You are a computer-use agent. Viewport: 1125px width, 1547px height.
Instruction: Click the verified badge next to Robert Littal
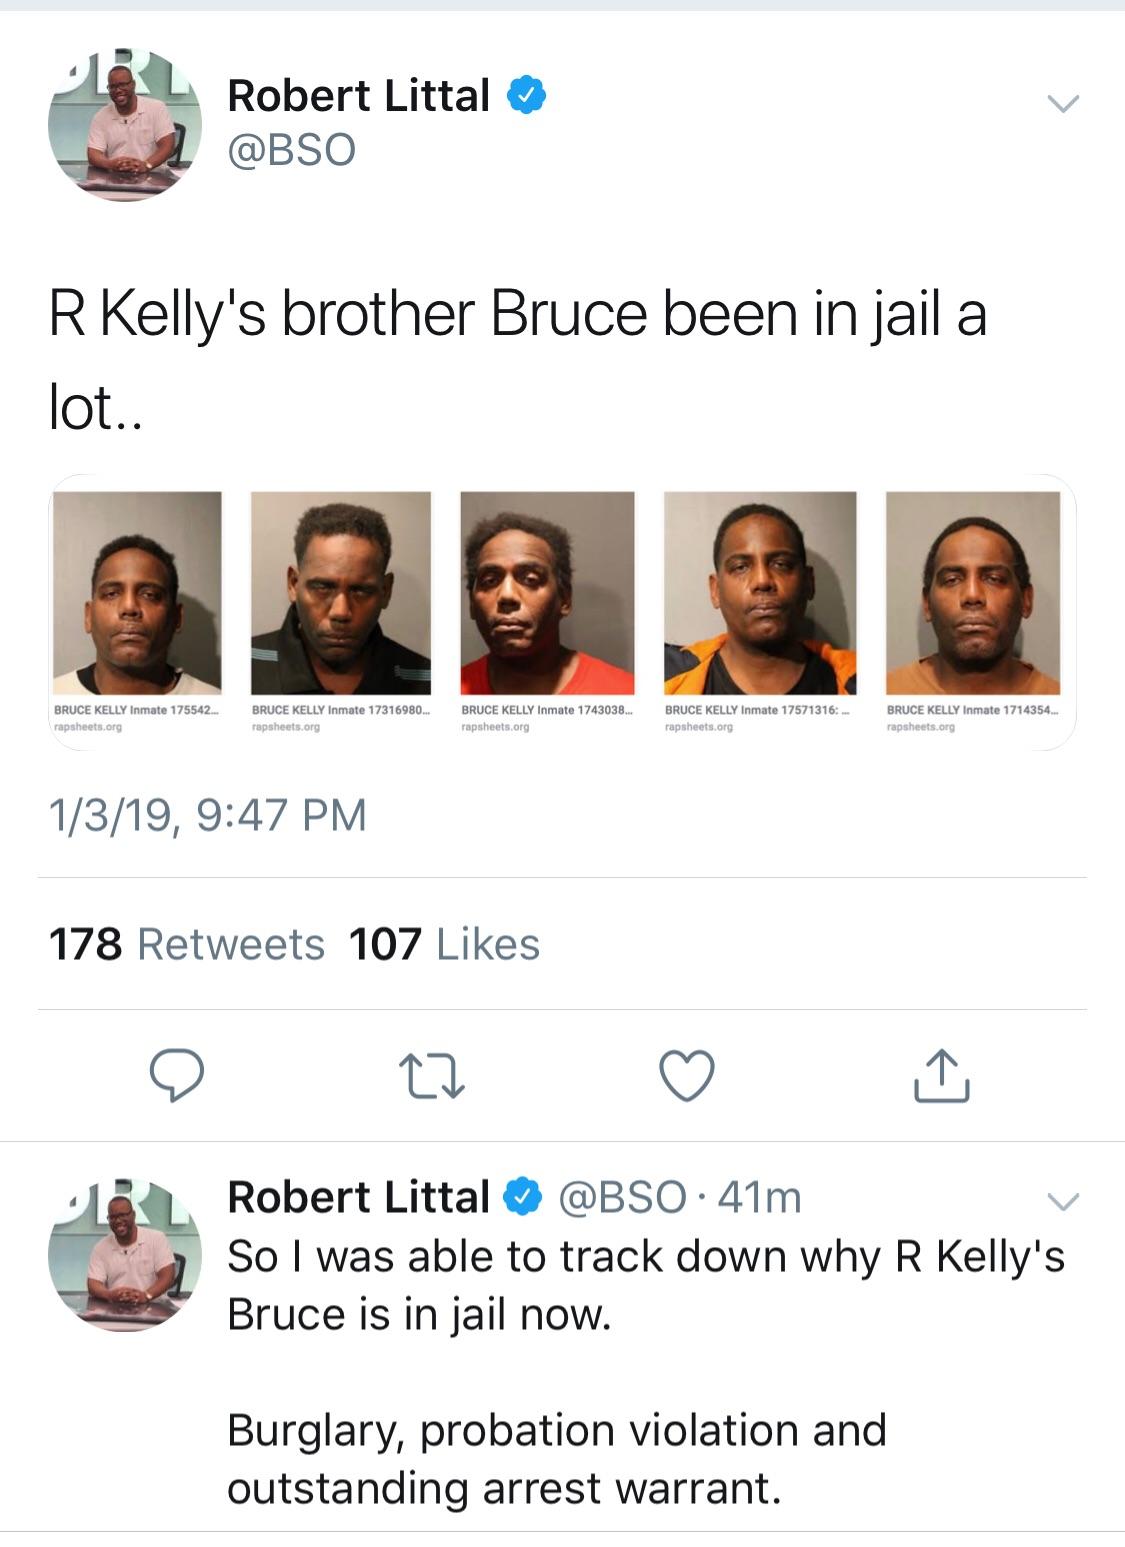click(x=525, y=93)
